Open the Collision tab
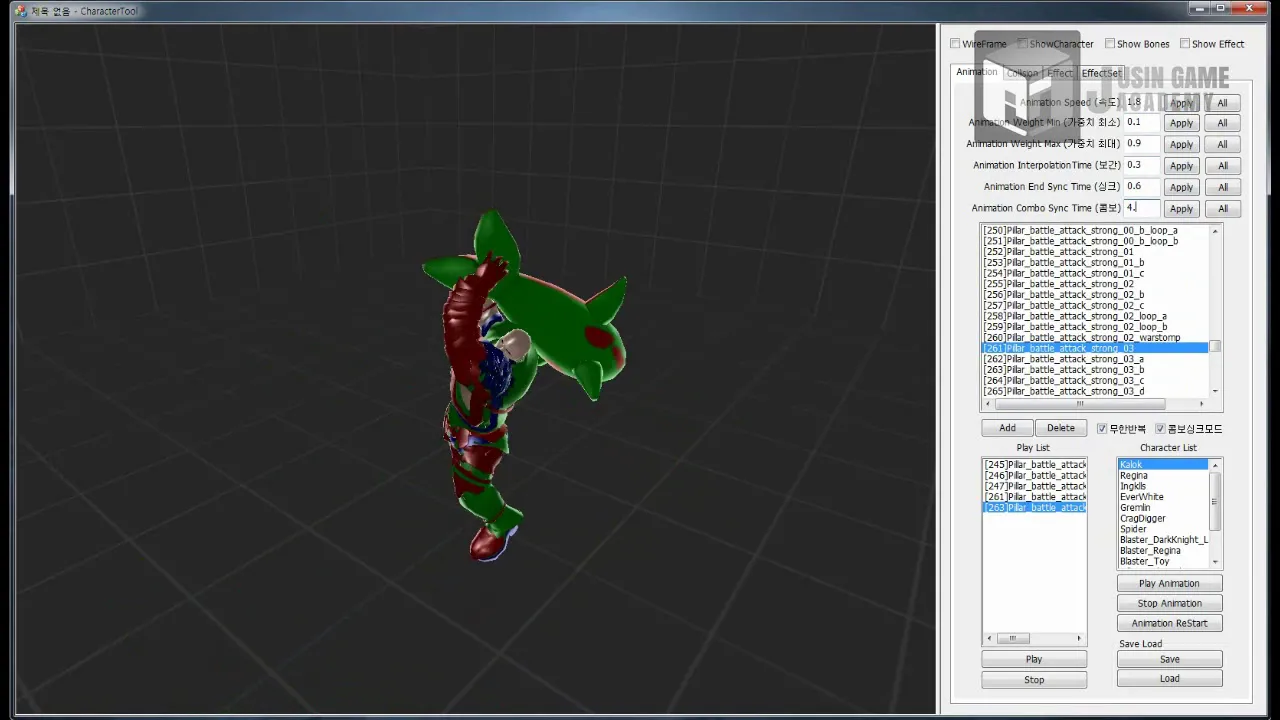This screenshot has width=1280, height=720. (1022, 73)
